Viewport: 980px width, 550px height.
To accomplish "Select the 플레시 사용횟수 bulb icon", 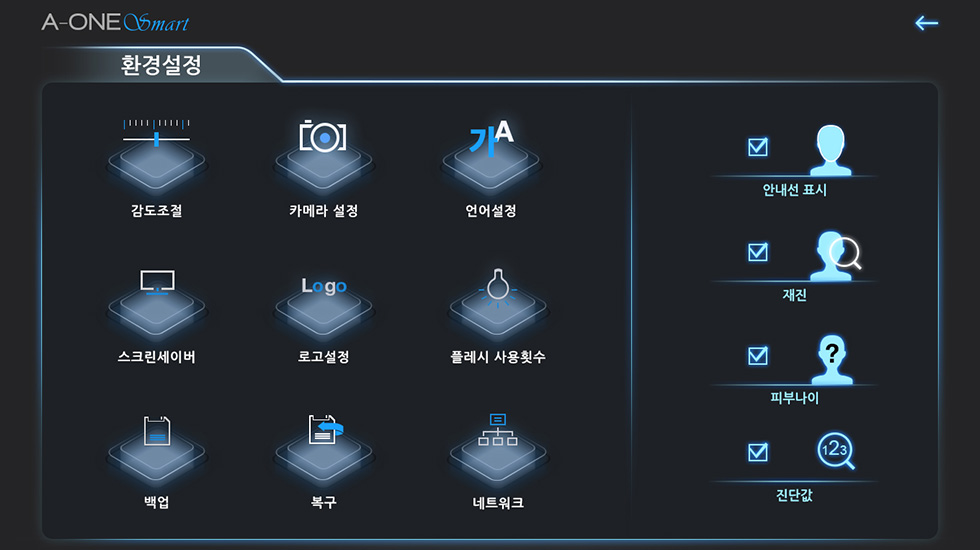I will pyautogui.click(x=498, y=304).
